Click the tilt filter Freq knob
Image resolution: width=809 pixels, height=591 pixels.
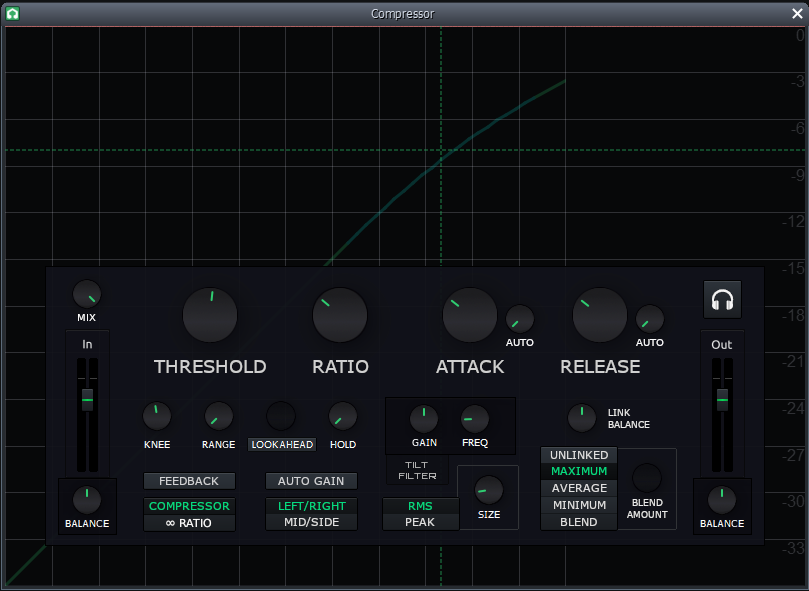475,419
